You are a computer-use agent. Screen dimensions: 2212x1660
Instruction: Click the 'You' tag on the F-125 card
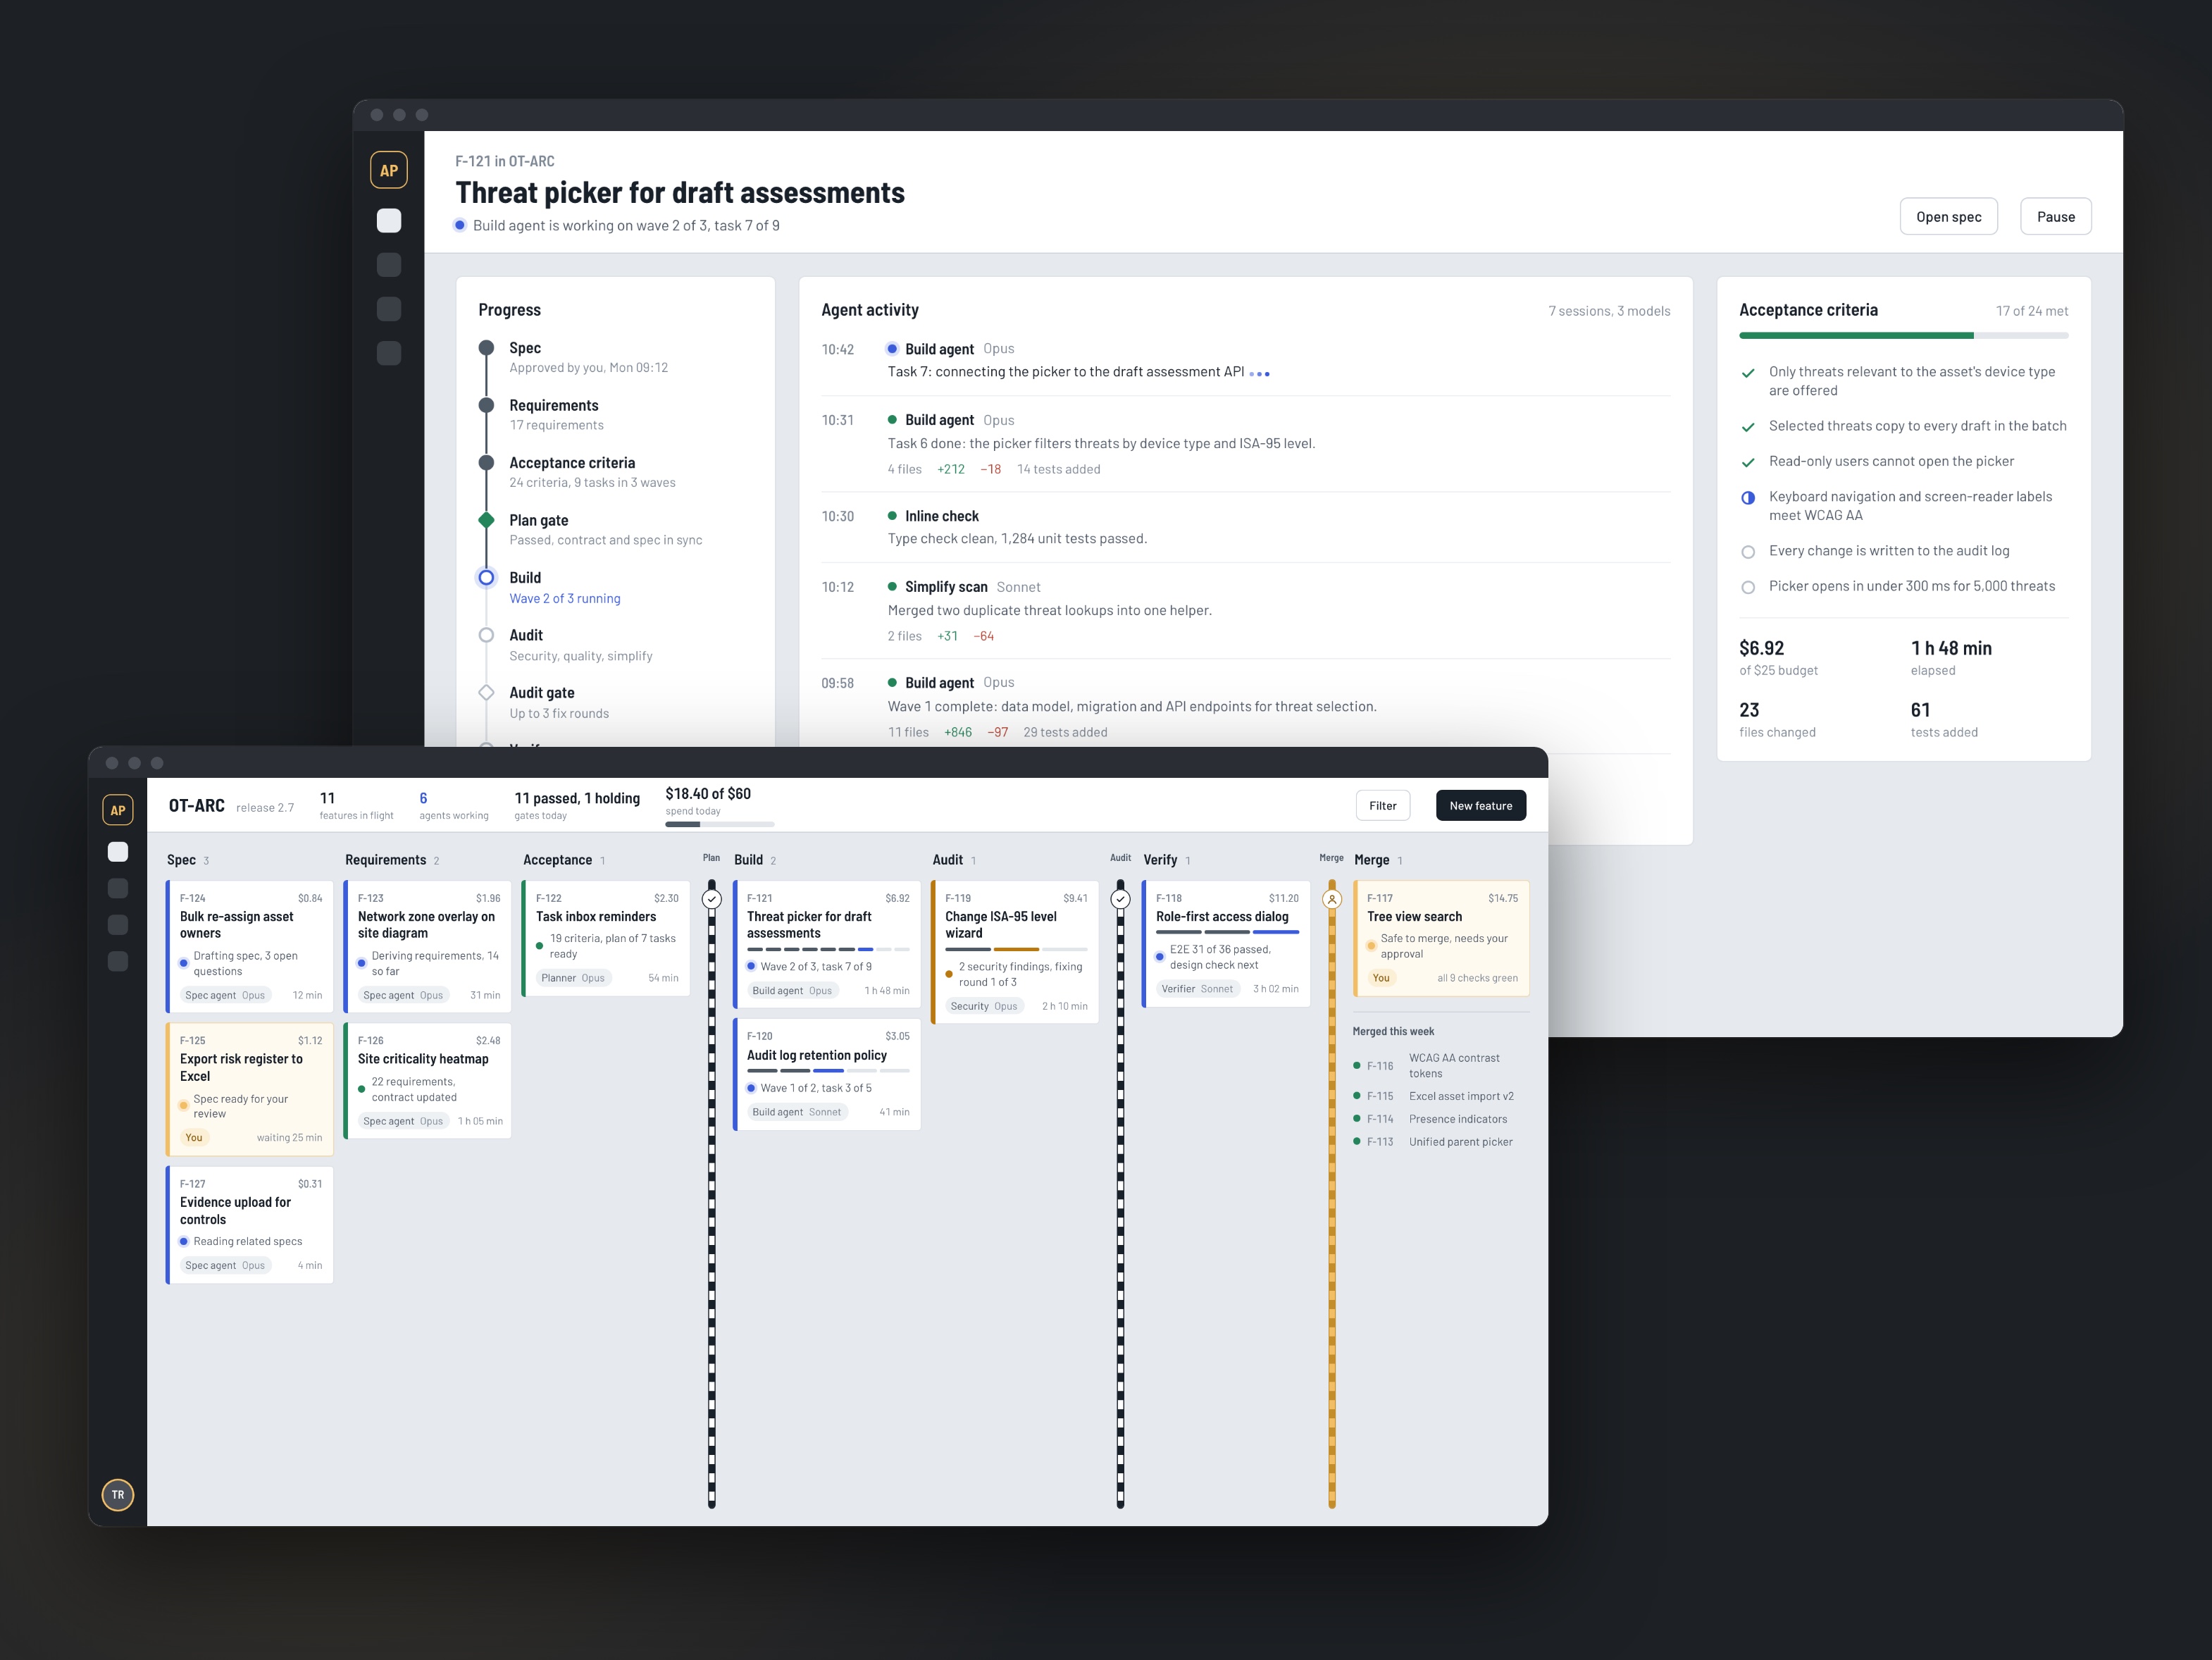(x=194, y=1137)
